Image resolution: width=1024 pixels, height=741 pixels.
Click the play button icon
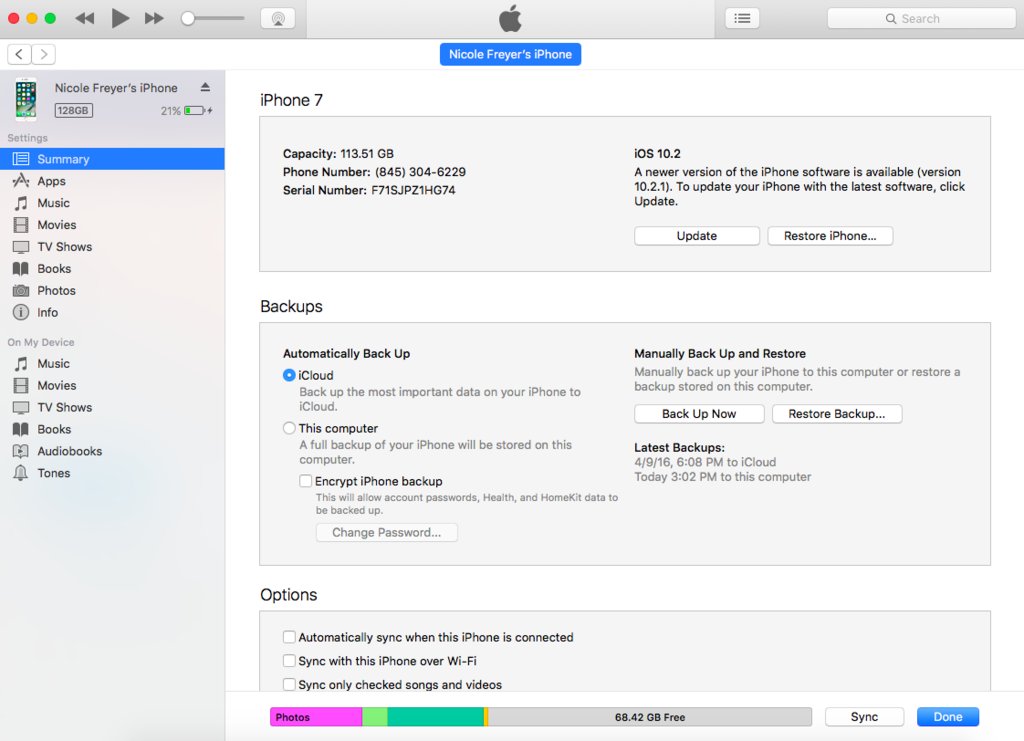(120, 18)
